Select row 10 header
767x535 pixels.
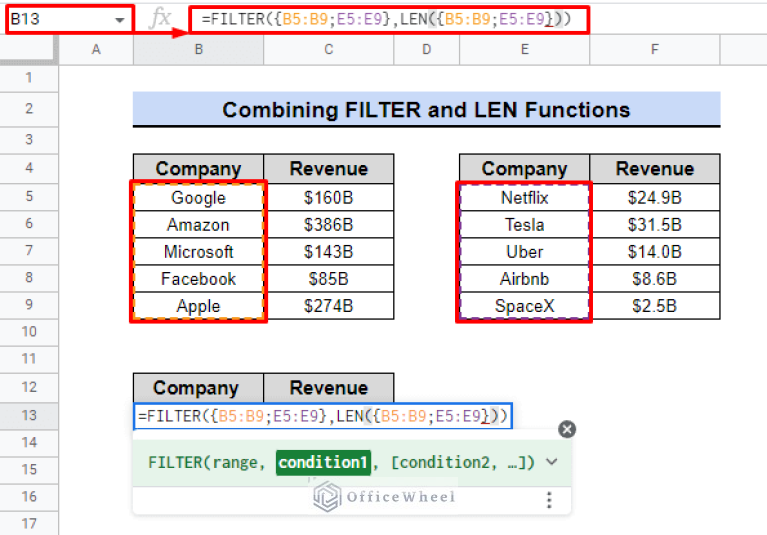(x=29, y=332)
